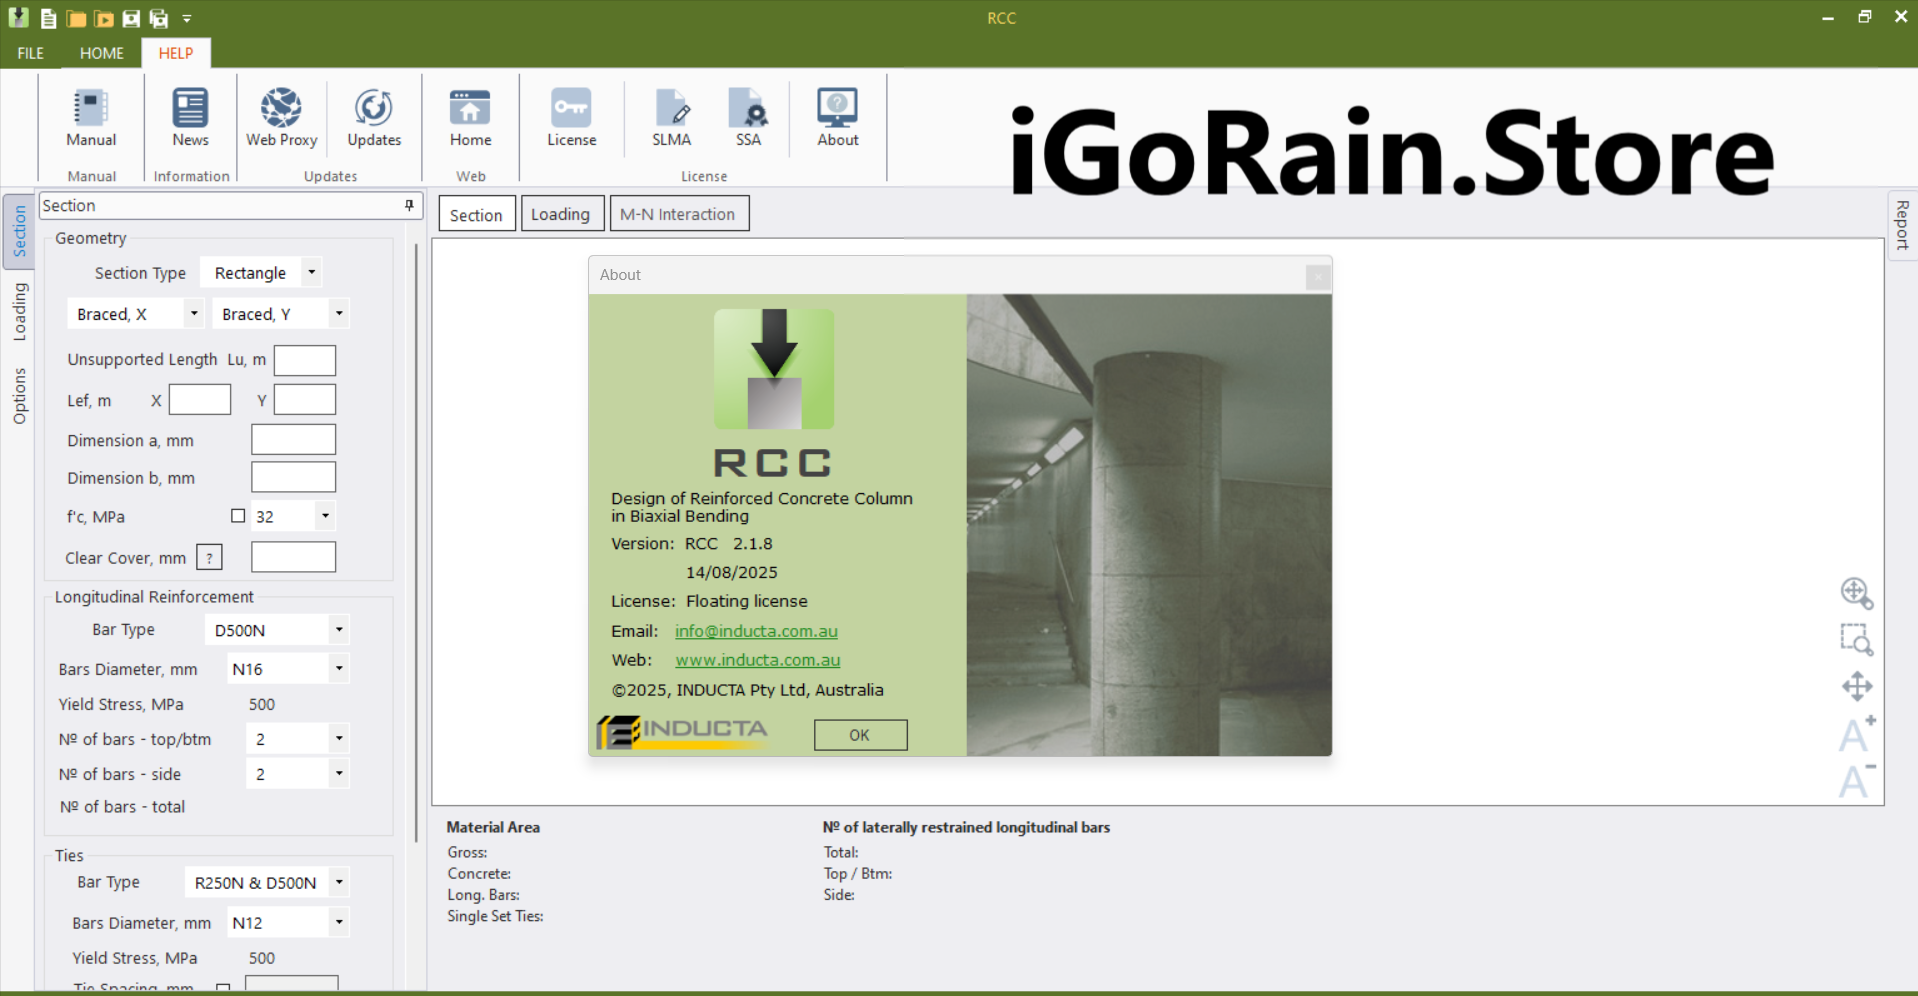Pin the Section panel

408,205
